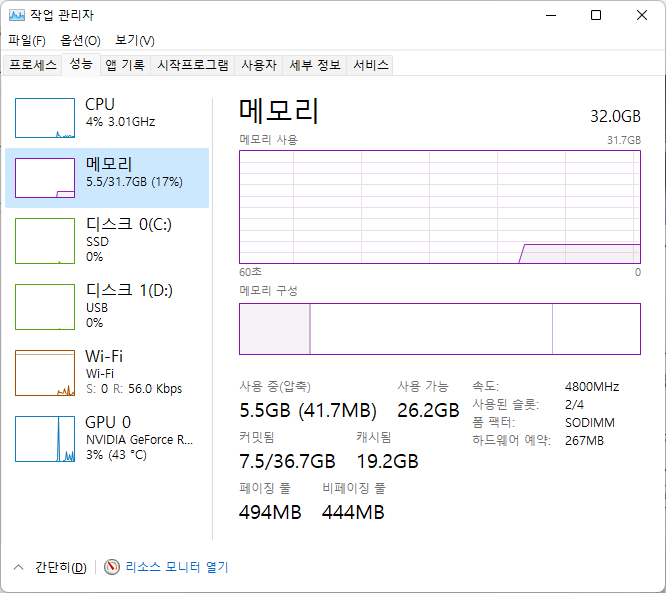The image size is (666, 593).
Task: Collapse to summary view with 간단히 chevron
Action: [18, 567]
